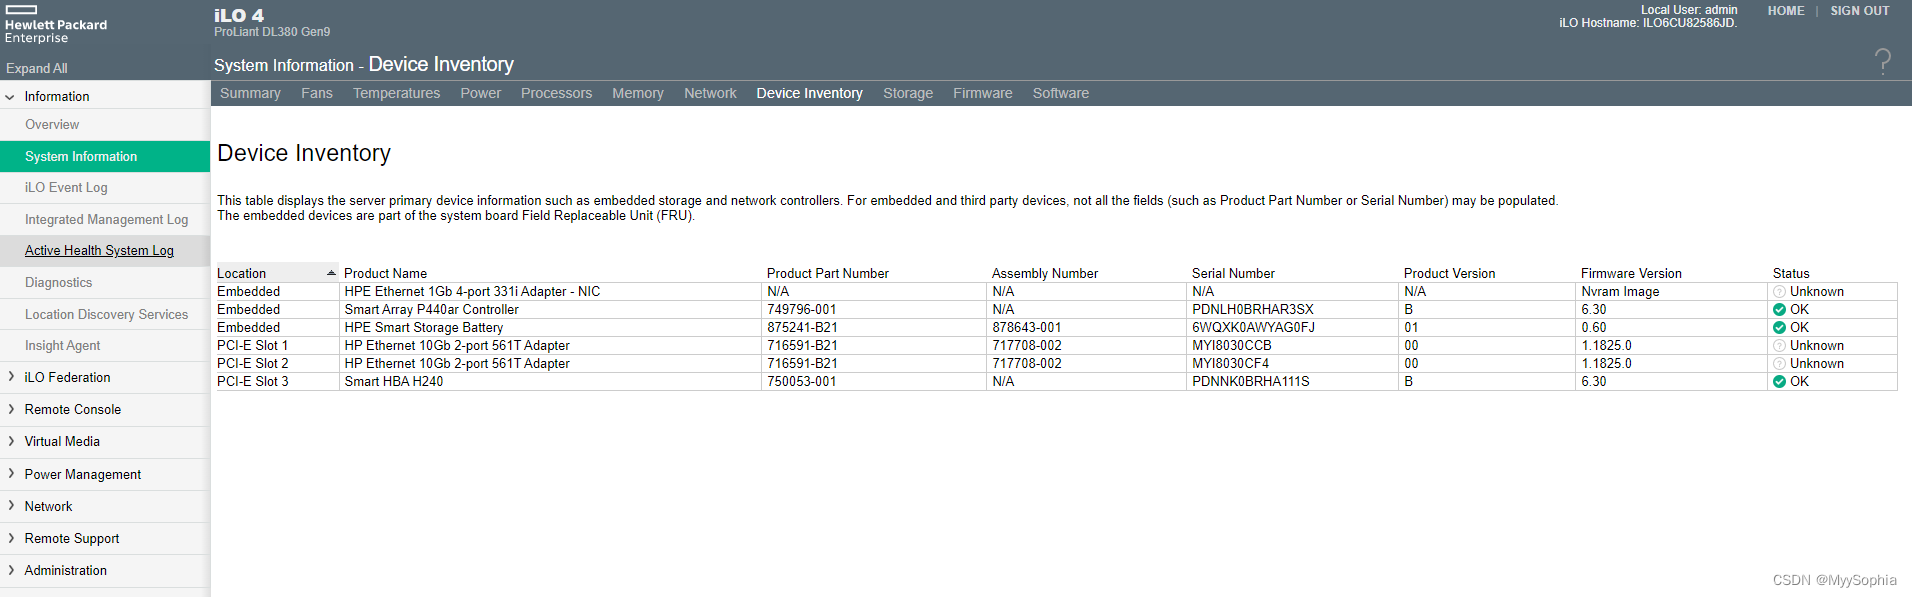
Task: Switch to the Fans tab
Action: pos(317,93)
